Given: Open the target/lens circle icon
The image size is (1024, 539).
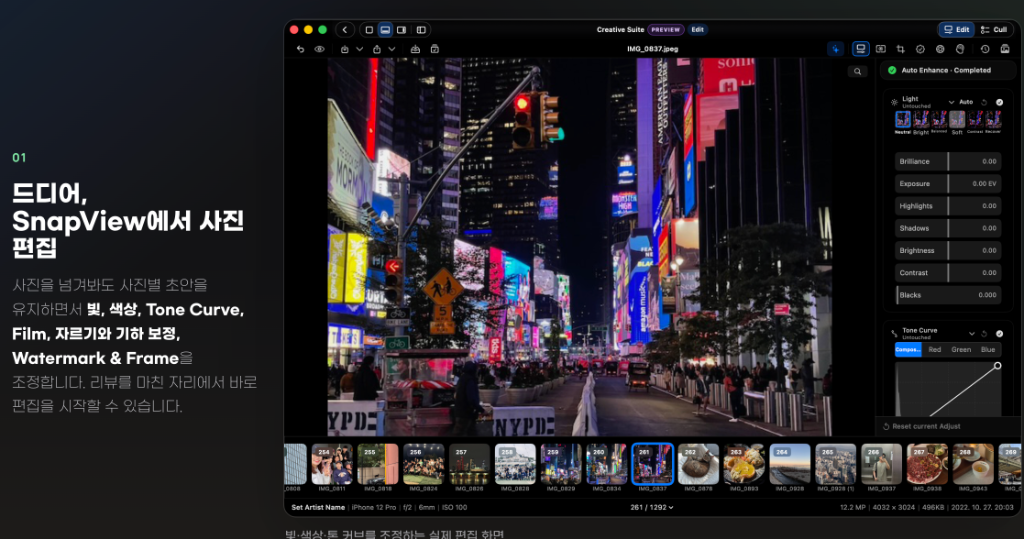Looking at the screenshot, I should [940, 49].
